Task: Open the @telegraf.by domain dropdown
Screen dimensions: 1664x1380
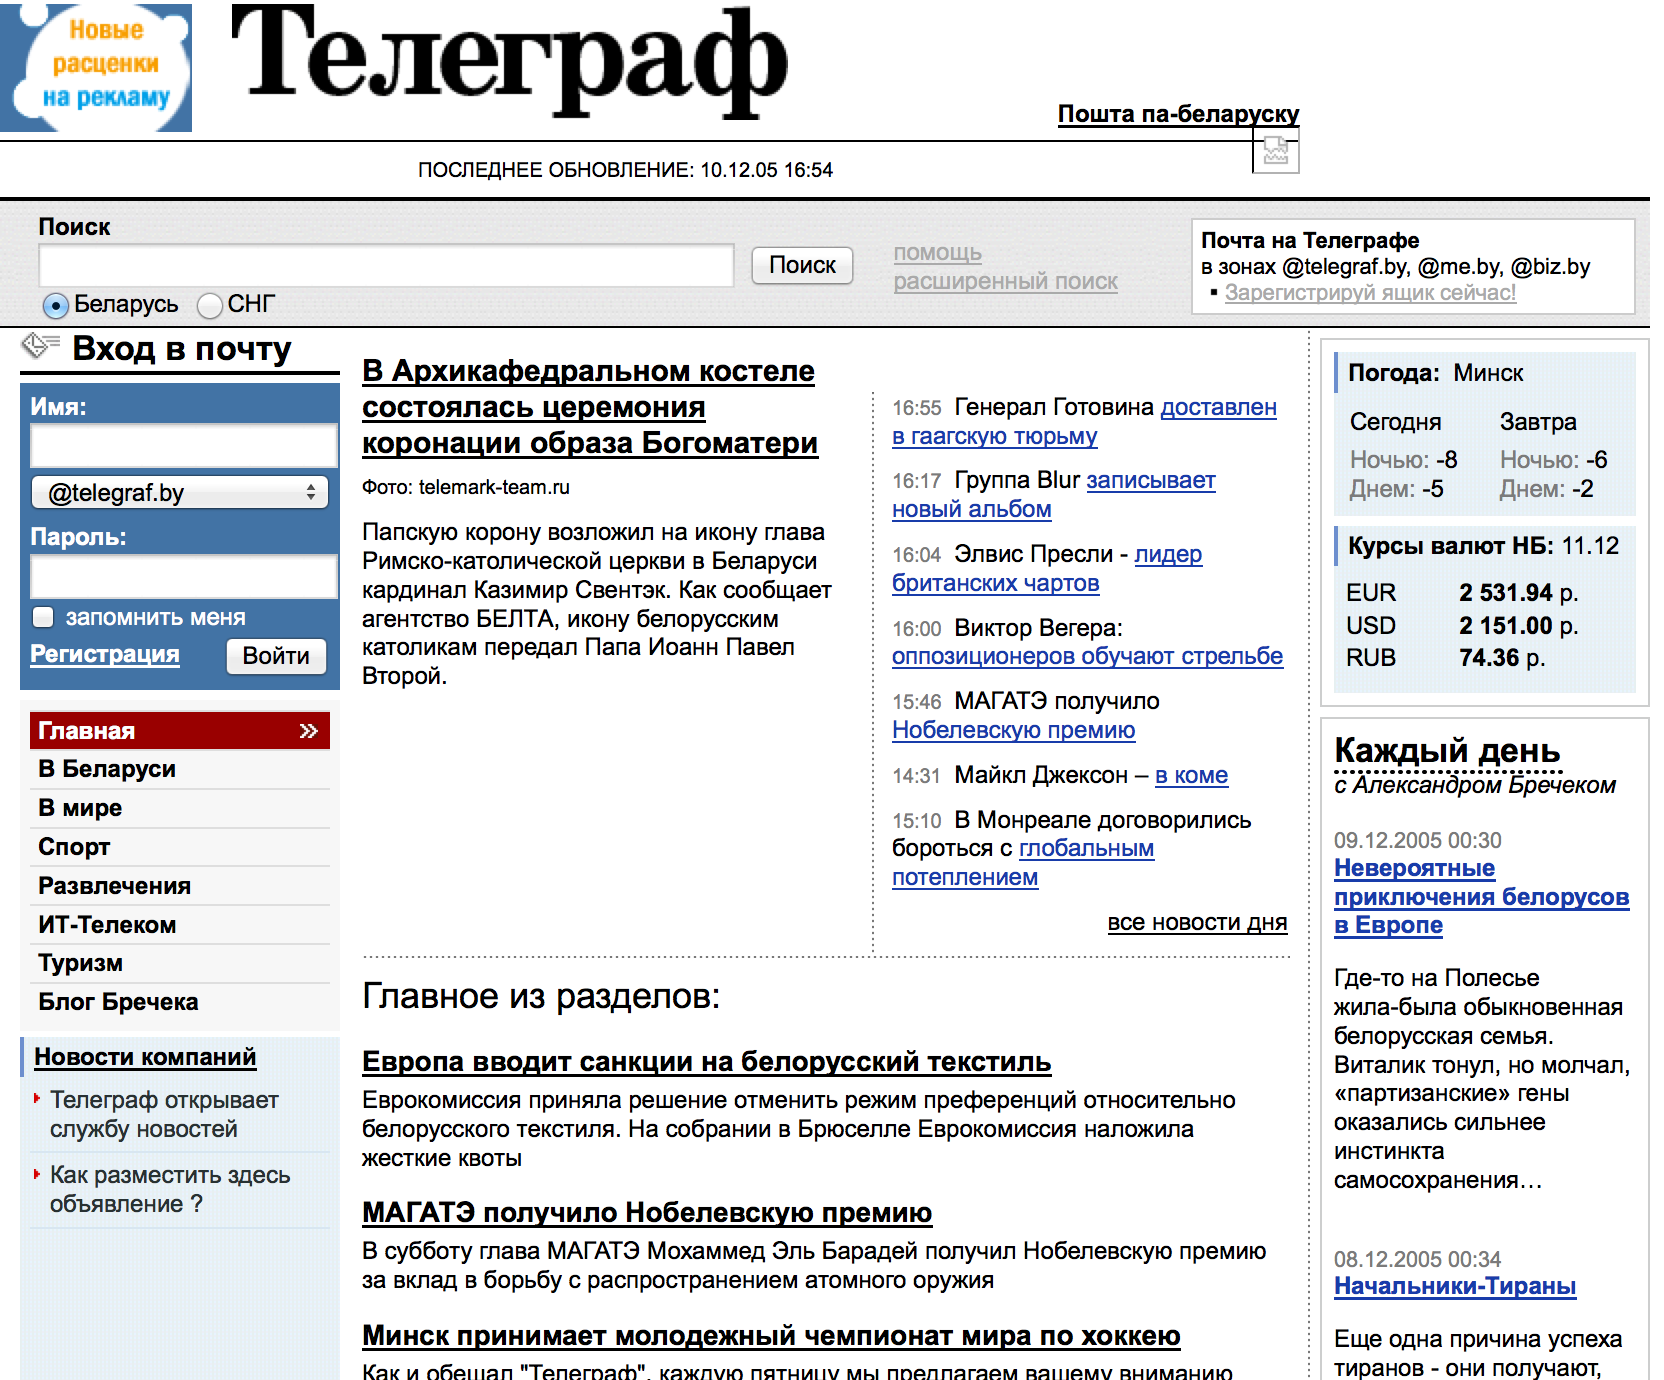Action: [180, 492]
